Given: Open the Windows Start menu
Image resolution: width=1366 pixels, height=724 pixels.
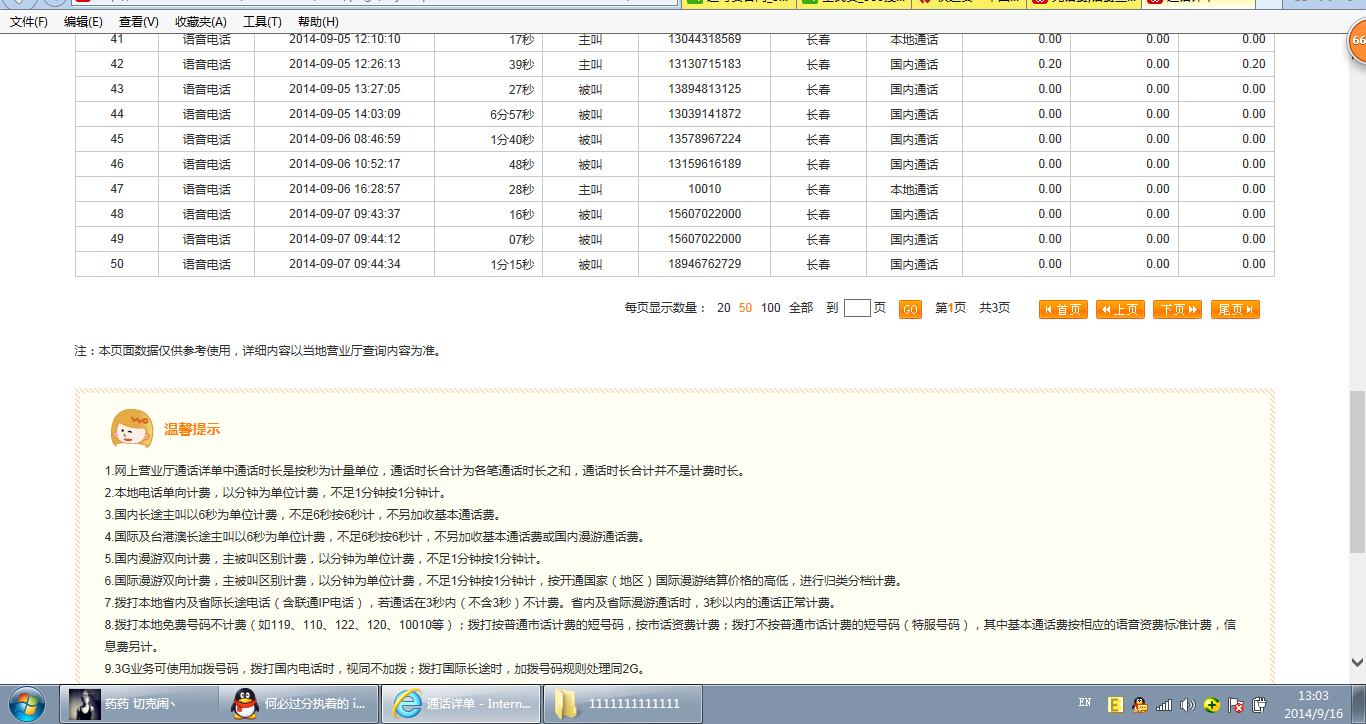Looking at the screenshot, I should (27, 703).
